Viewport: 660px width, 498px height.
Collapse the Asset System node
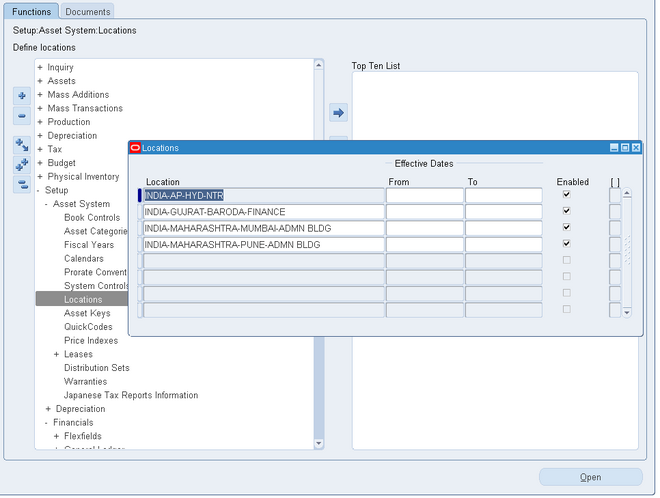tap(46, 204)
